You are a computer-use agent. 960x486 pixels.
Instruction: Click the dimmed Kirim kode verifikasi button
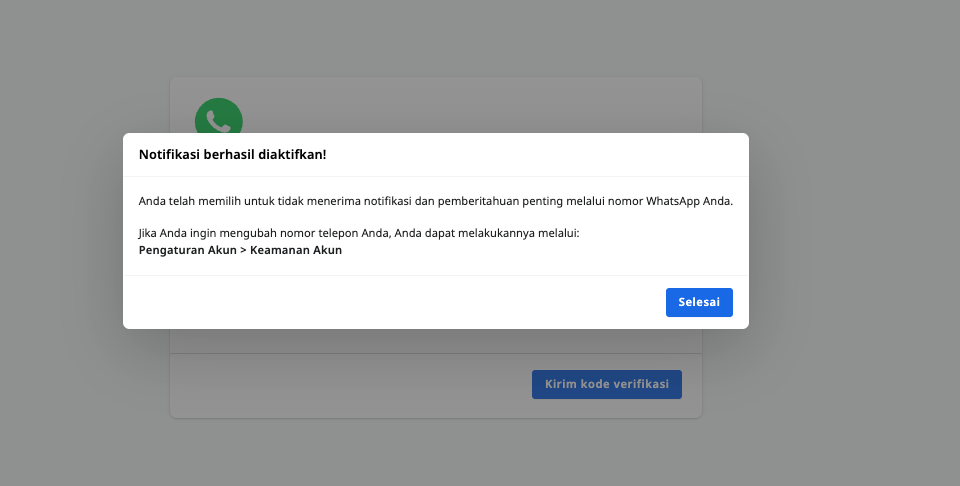tap(607, 384)
